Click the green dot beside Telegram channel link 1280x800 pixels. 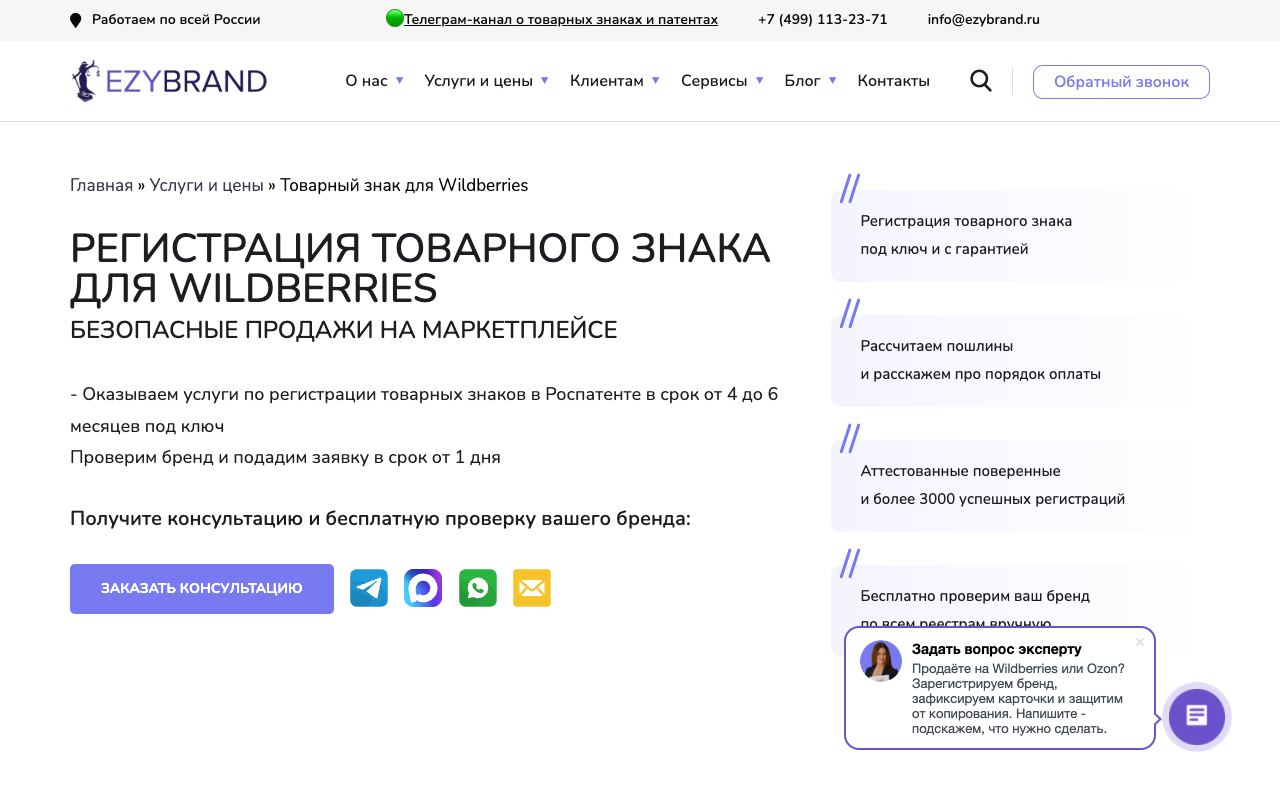click(394, 18)
